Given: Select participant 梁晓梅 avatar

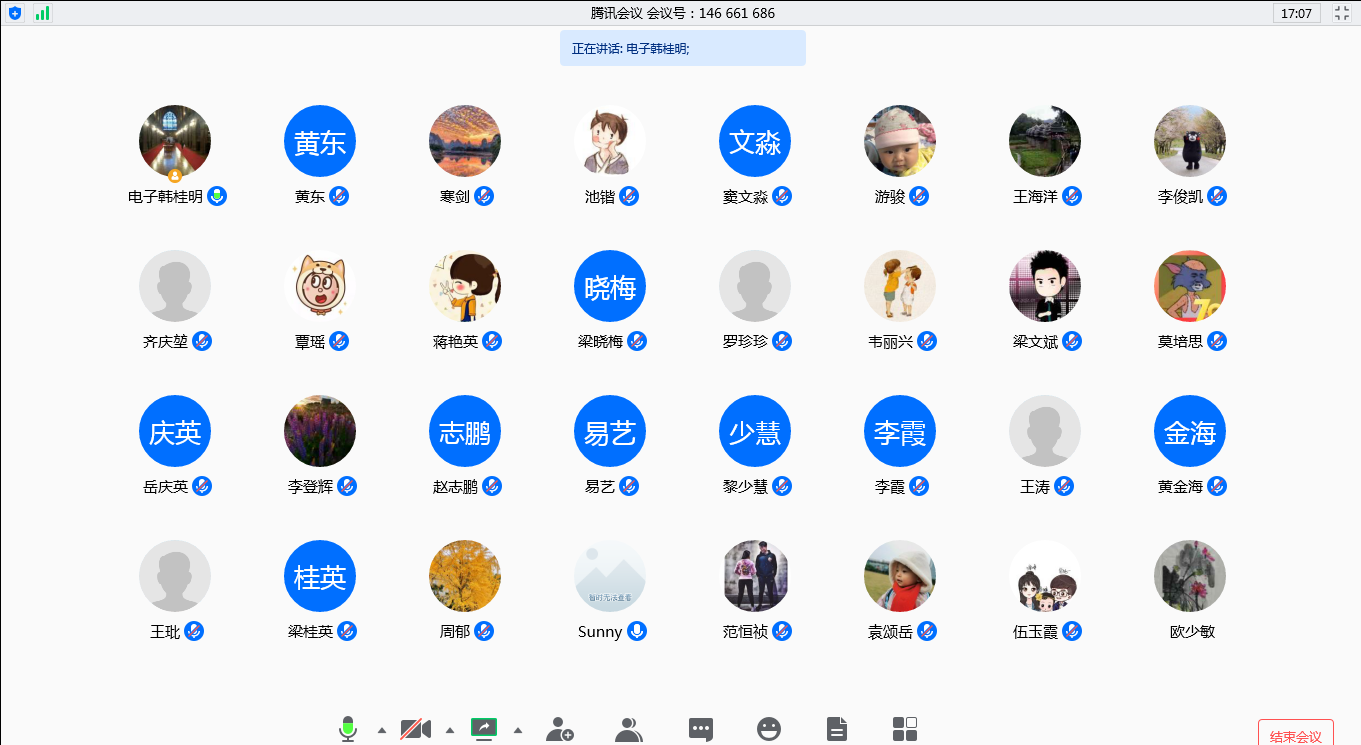Looking at the screenshot, I should tap(610, 287).
